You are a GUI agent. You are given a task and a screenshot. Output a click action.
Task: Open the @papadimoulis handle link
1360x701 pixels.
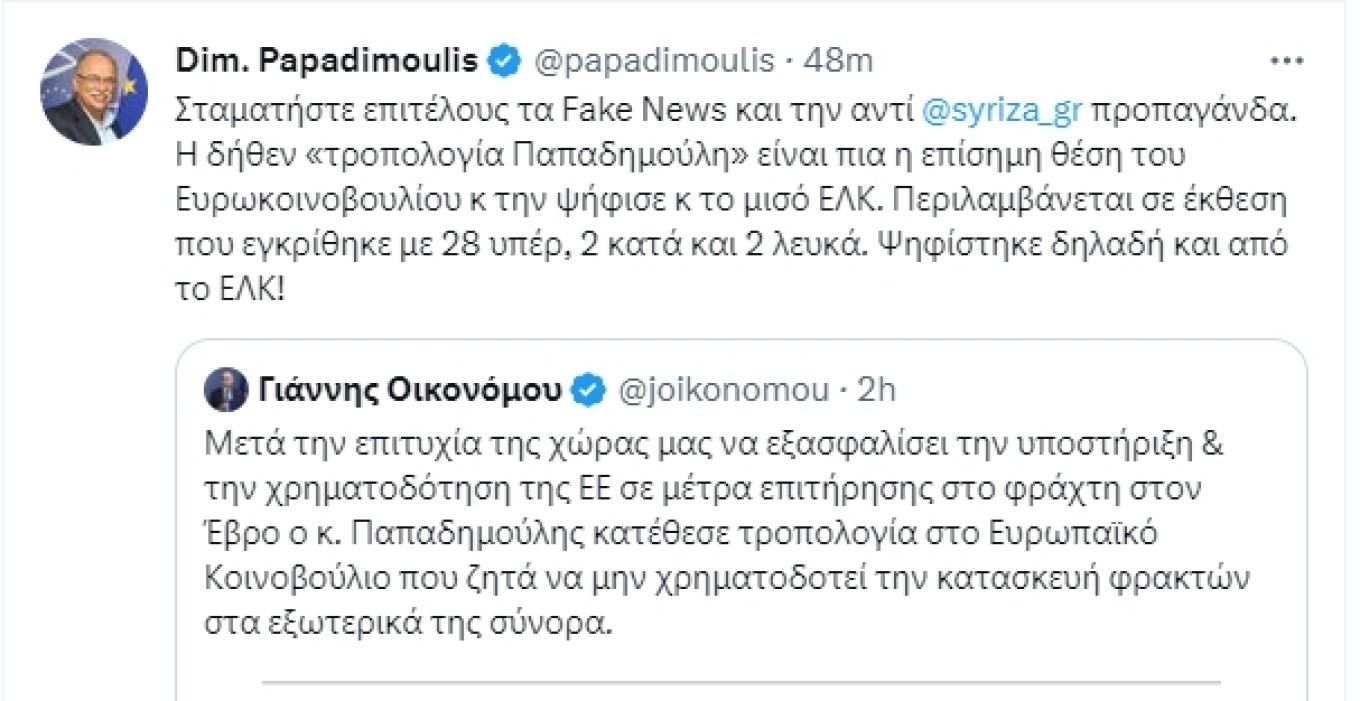pyautogui.click(x=656, y=62)
